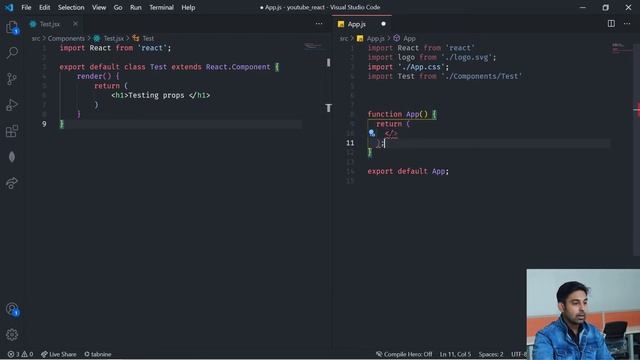Click './Components/Test' import path
Image resolution: width=640 pixels, height=360 pixels.
point(481,76)
